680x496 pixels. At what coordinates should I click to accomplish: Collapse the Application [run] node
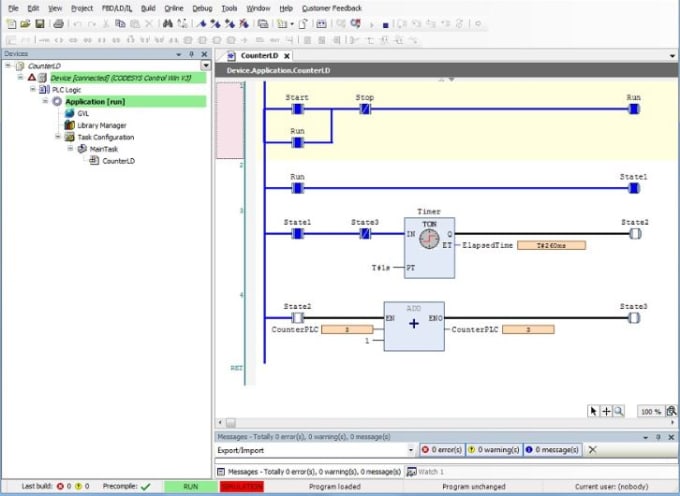point(45,101)
